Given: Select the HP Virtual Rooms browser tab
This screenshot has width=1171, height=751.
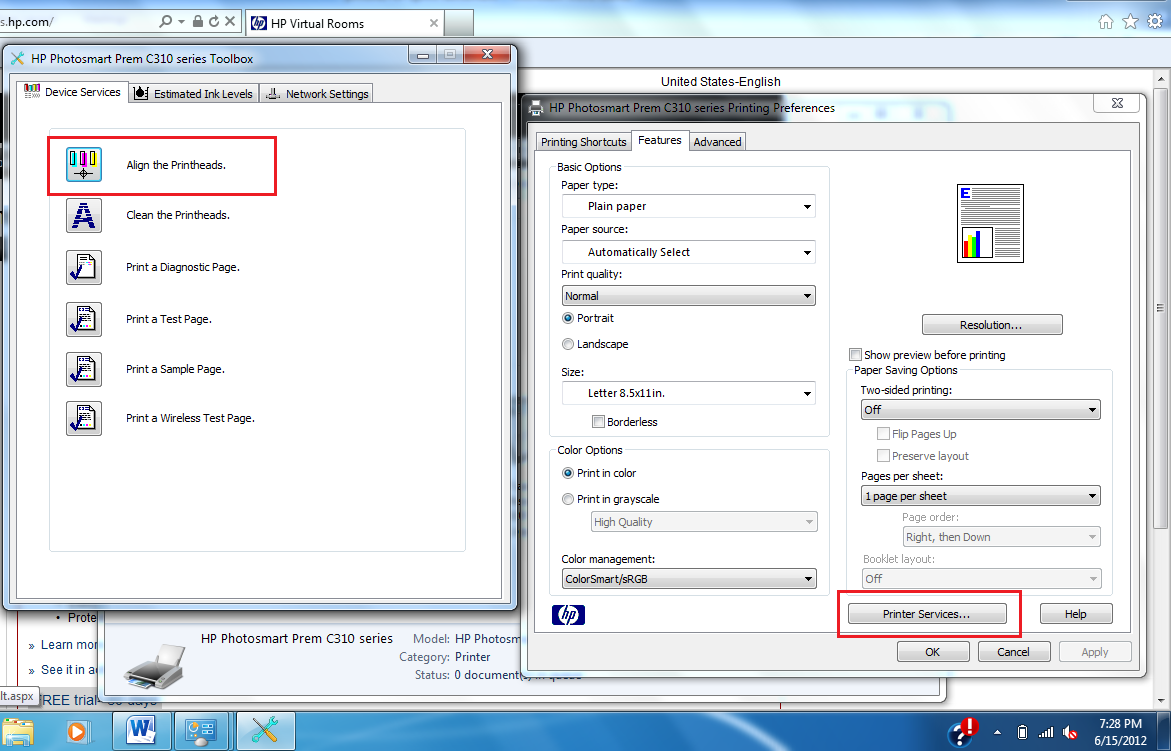Looking at the screenshot, I should 345,23.
